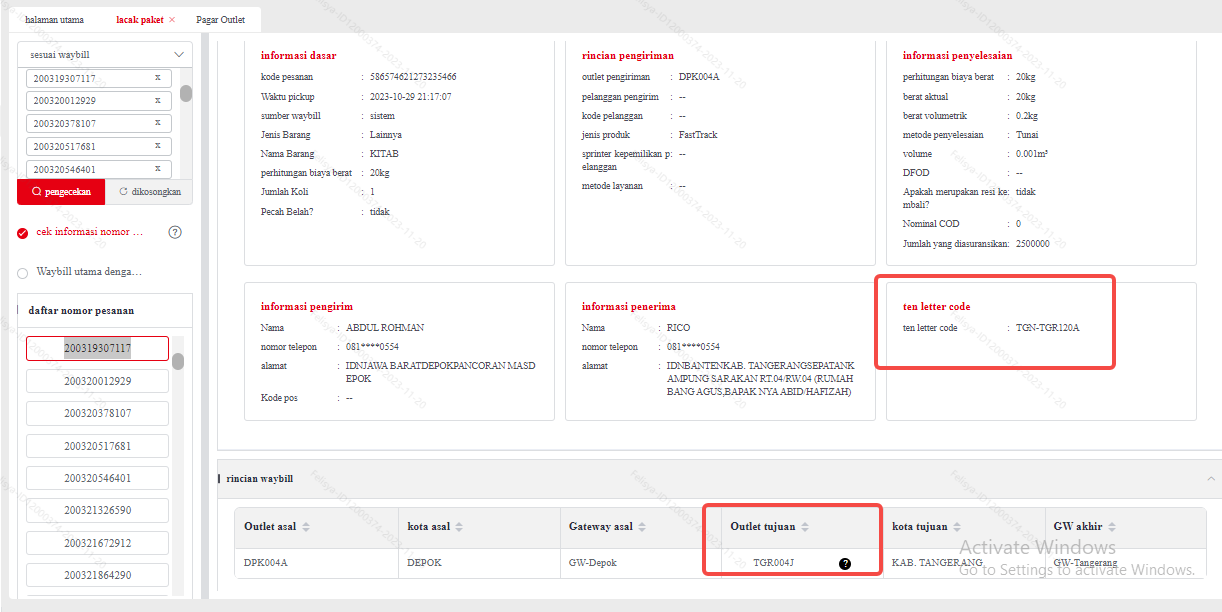The width and height of the screenshot is (1222, 612).
Task: Click the order number list scrollbar
Action: 178,361
